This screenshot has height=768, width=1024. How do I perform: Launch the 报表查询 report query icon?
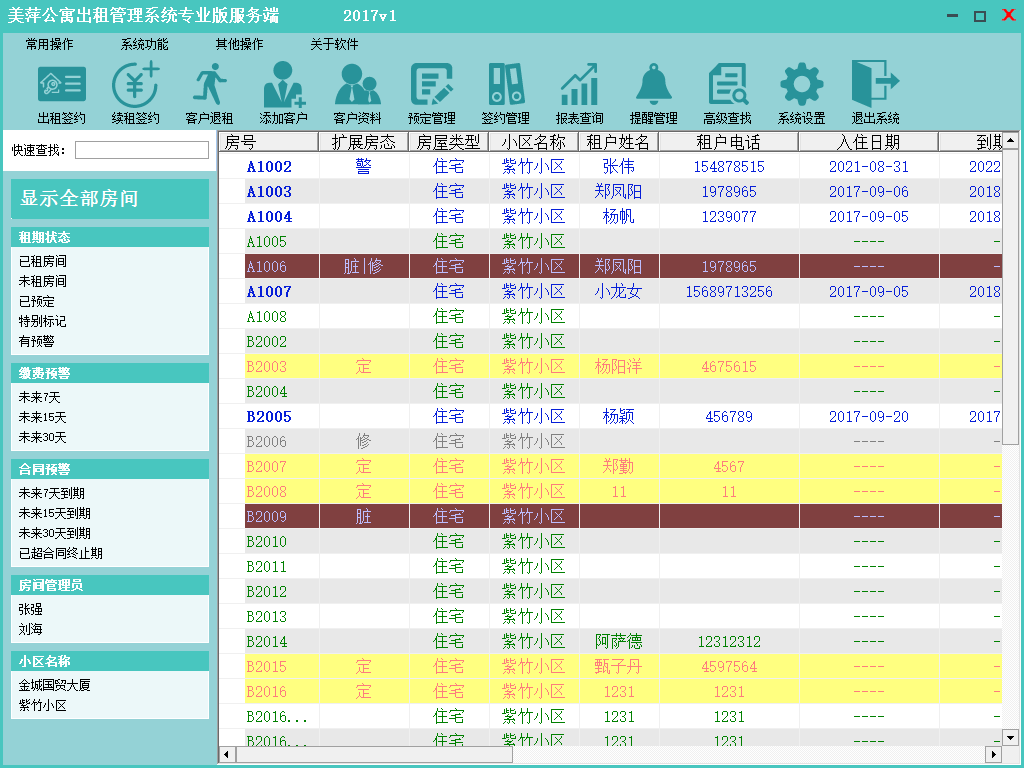[579, 87]
